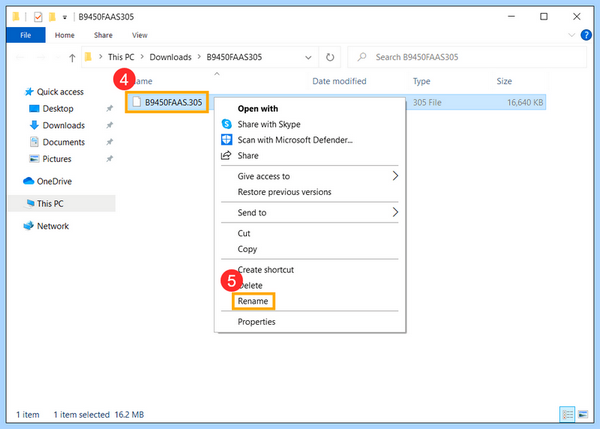Open the View ribbon tab
The width and height of the screenshot is (600, 429).
pyautogui.click(x=140, y=35)
